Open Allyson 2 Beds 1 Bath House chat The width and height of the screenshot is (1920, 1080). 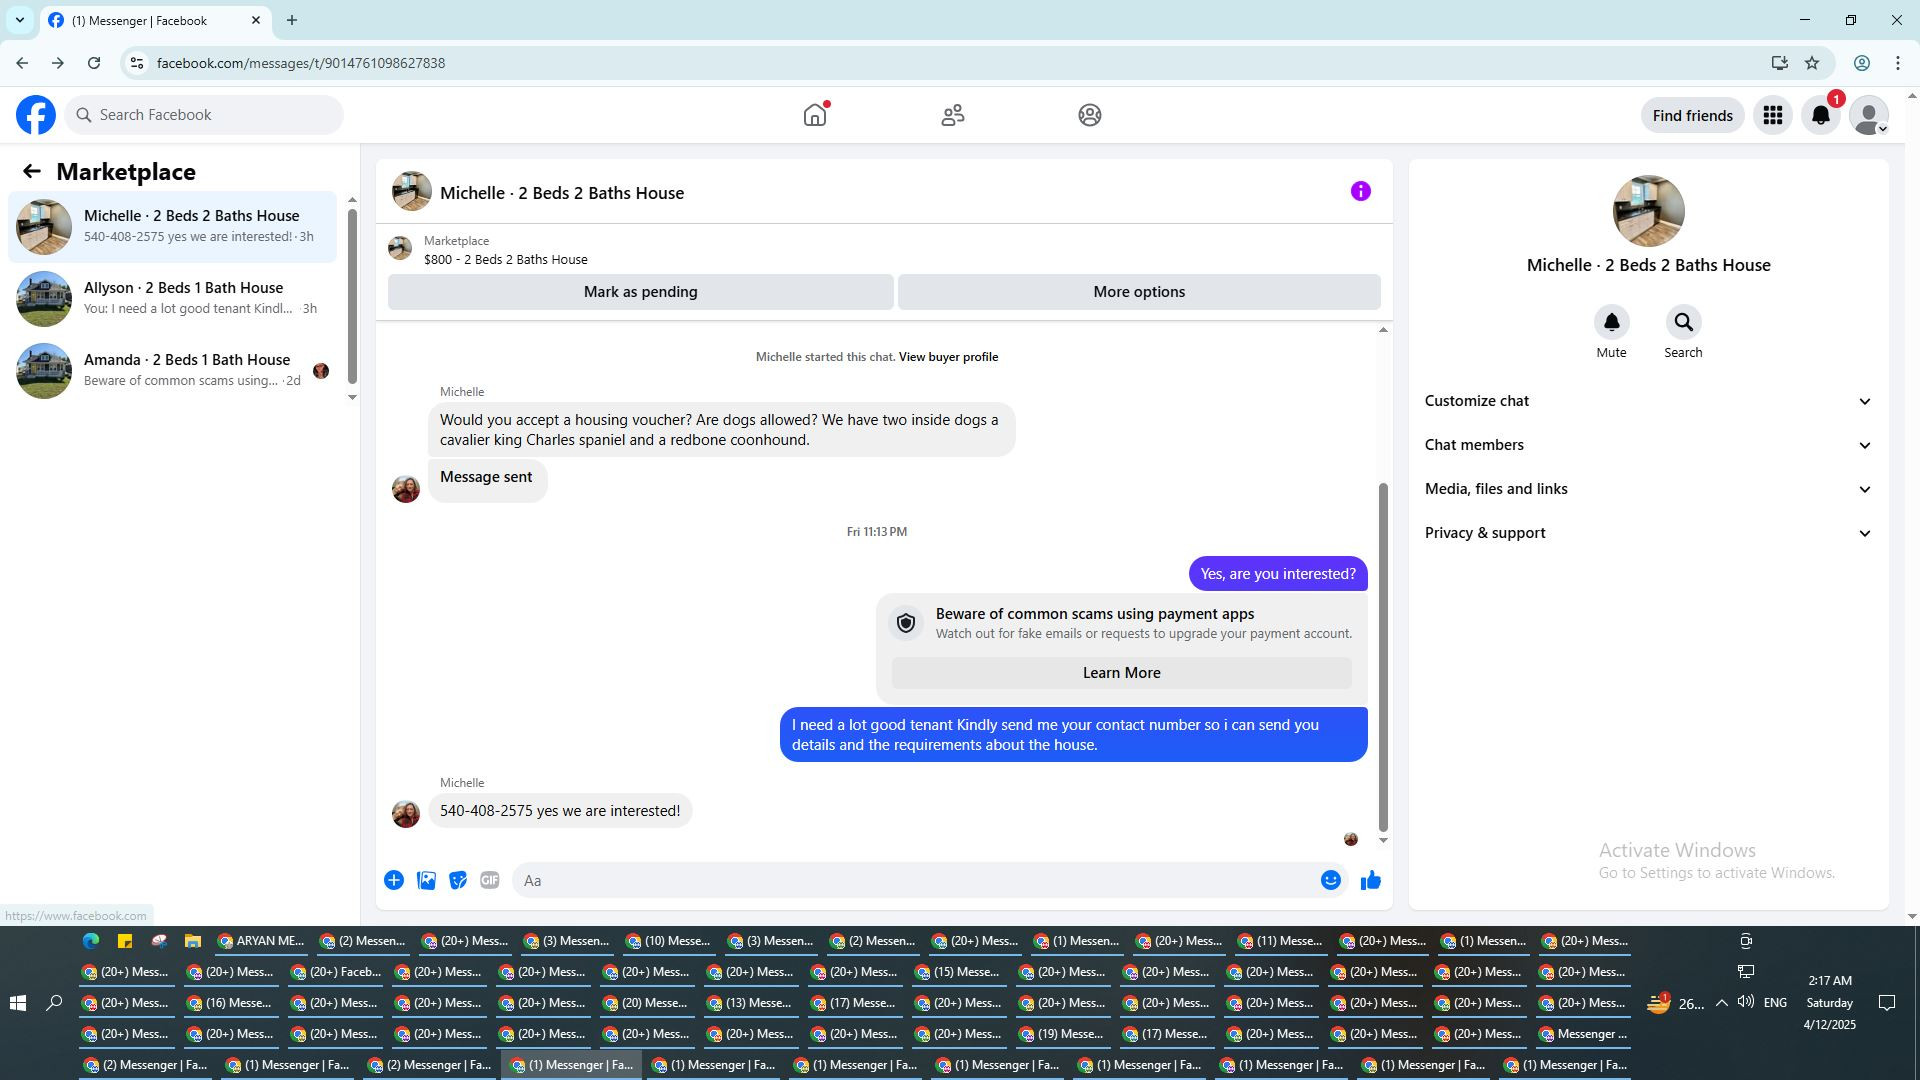[x=173, y=298]
